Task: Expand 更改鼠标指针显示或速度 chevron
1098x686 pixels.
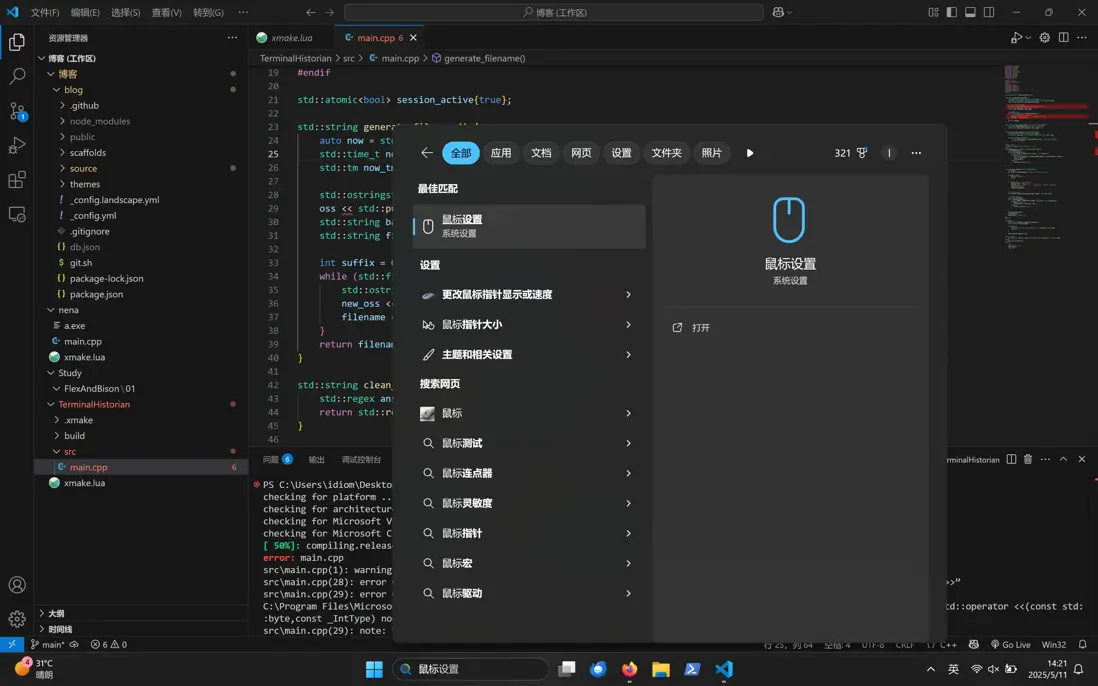Action: point(628,295)
